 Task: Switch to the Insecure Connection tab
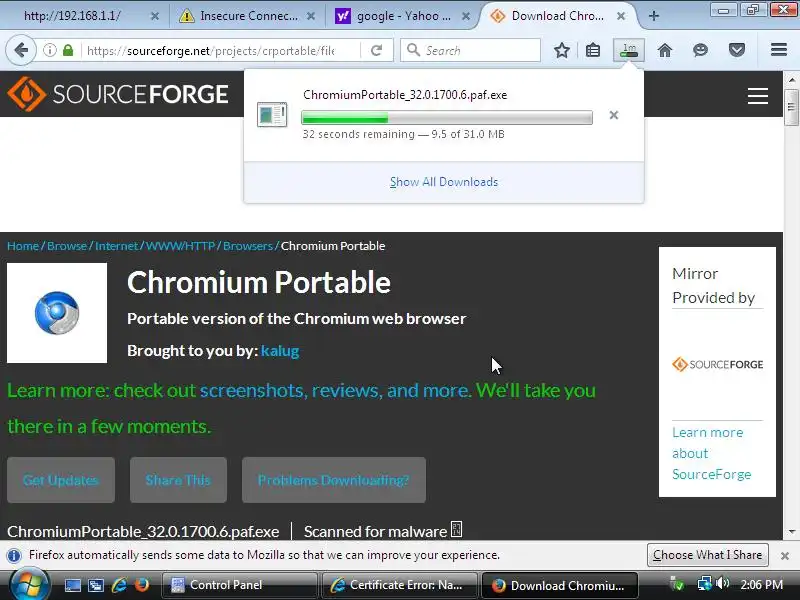point(247,16)
